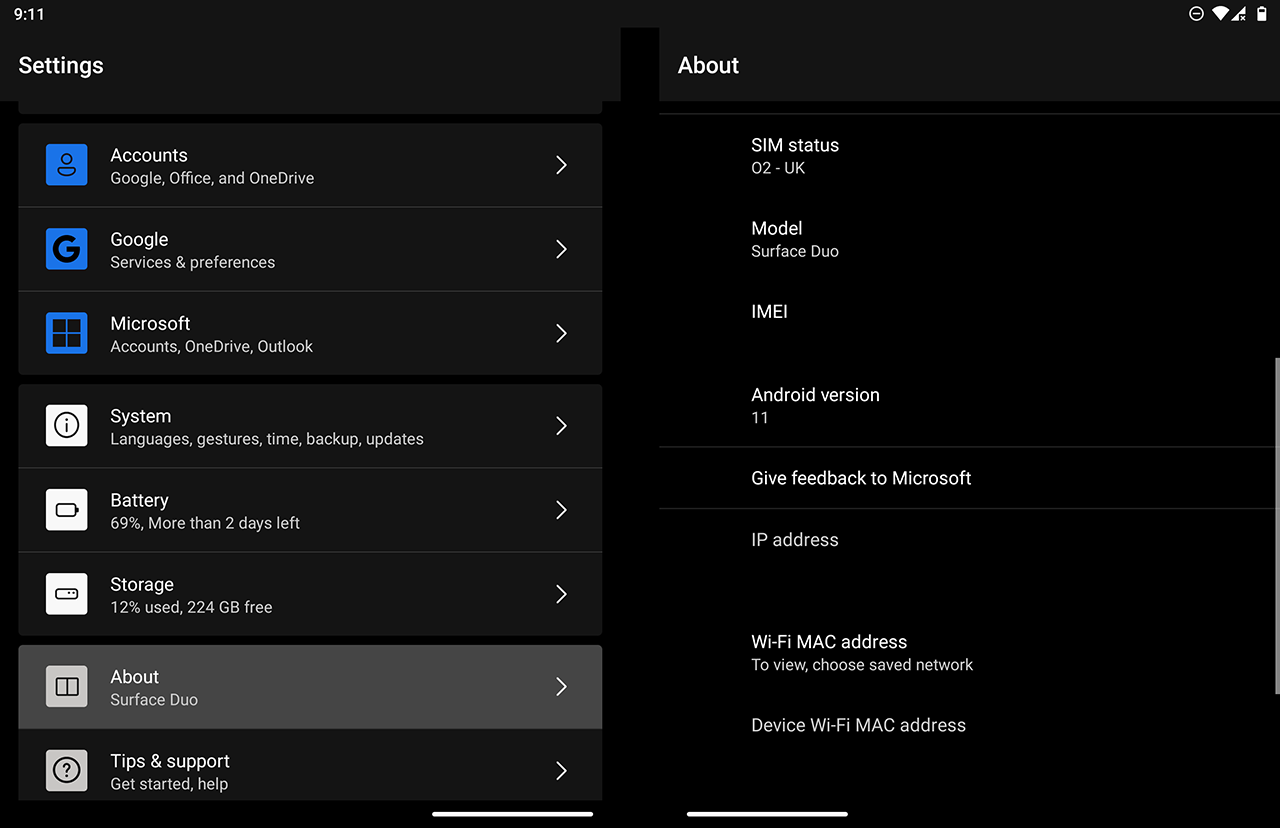Open System row using the chevron
The image size is (1280, 828).
[x=561, y=426]
